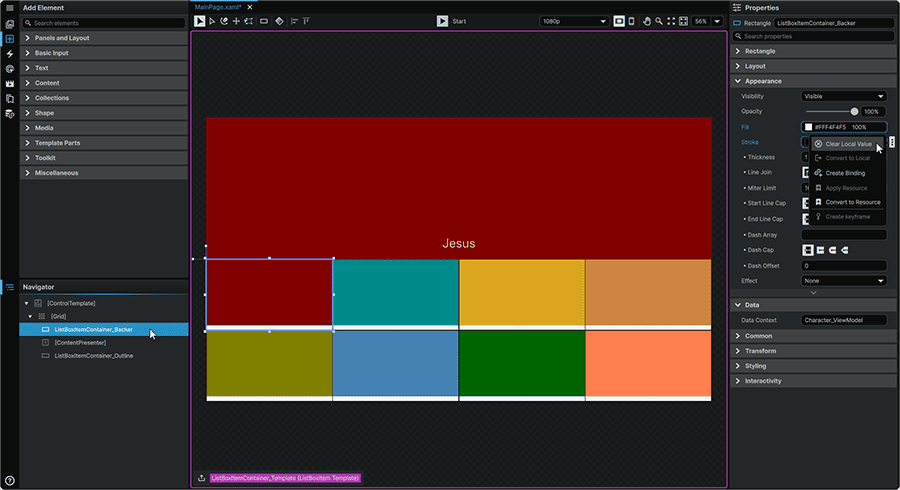Click the fit-to-screen arrows icon
Screen dimensions: 900x490
click(671, 21)
